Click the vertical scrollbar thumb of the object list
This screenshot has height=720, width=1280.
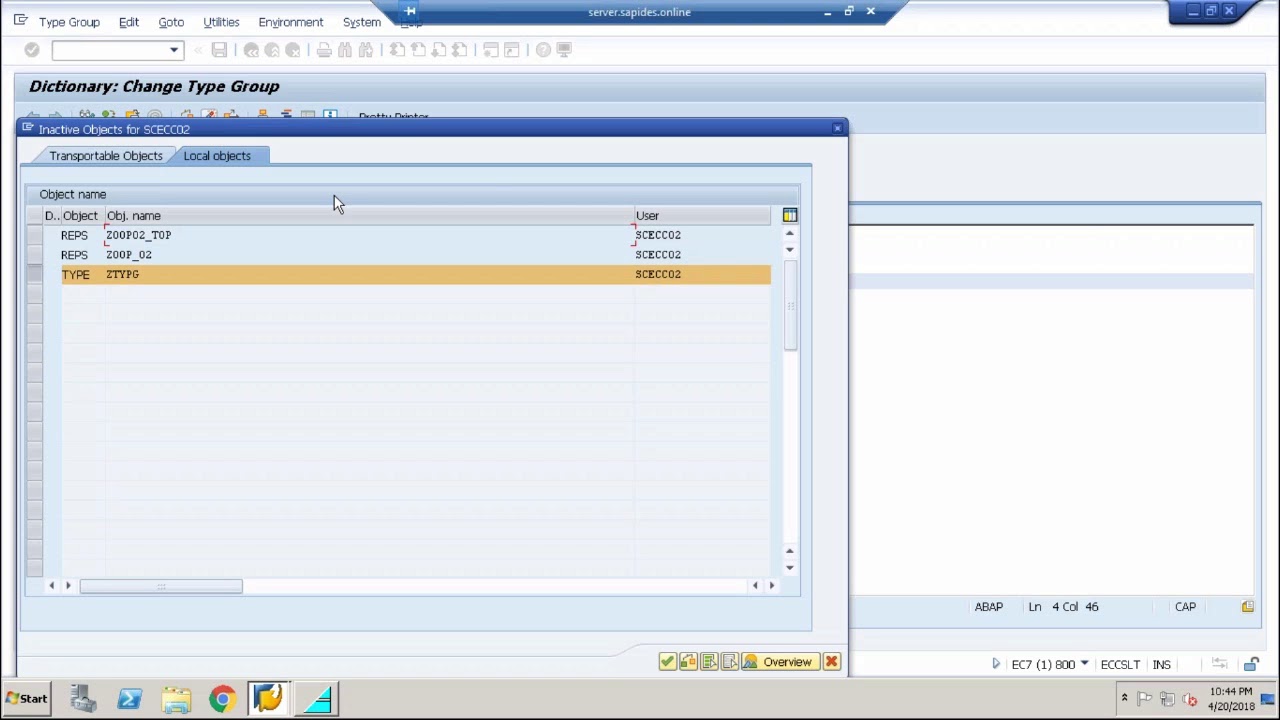790,305
